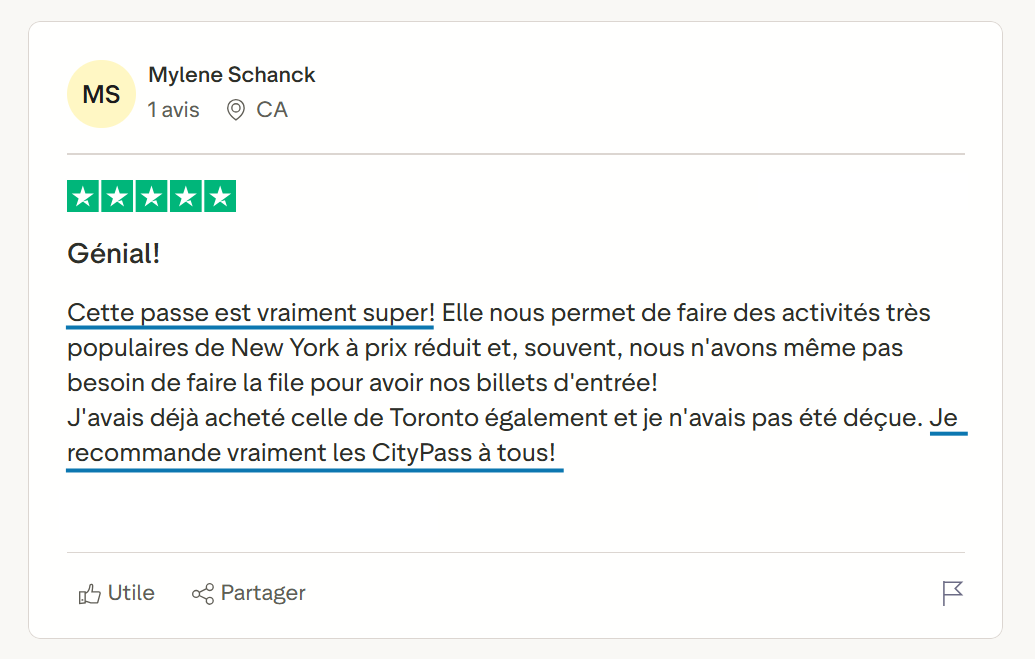Click the country label 'CA'

click(272, 110)
